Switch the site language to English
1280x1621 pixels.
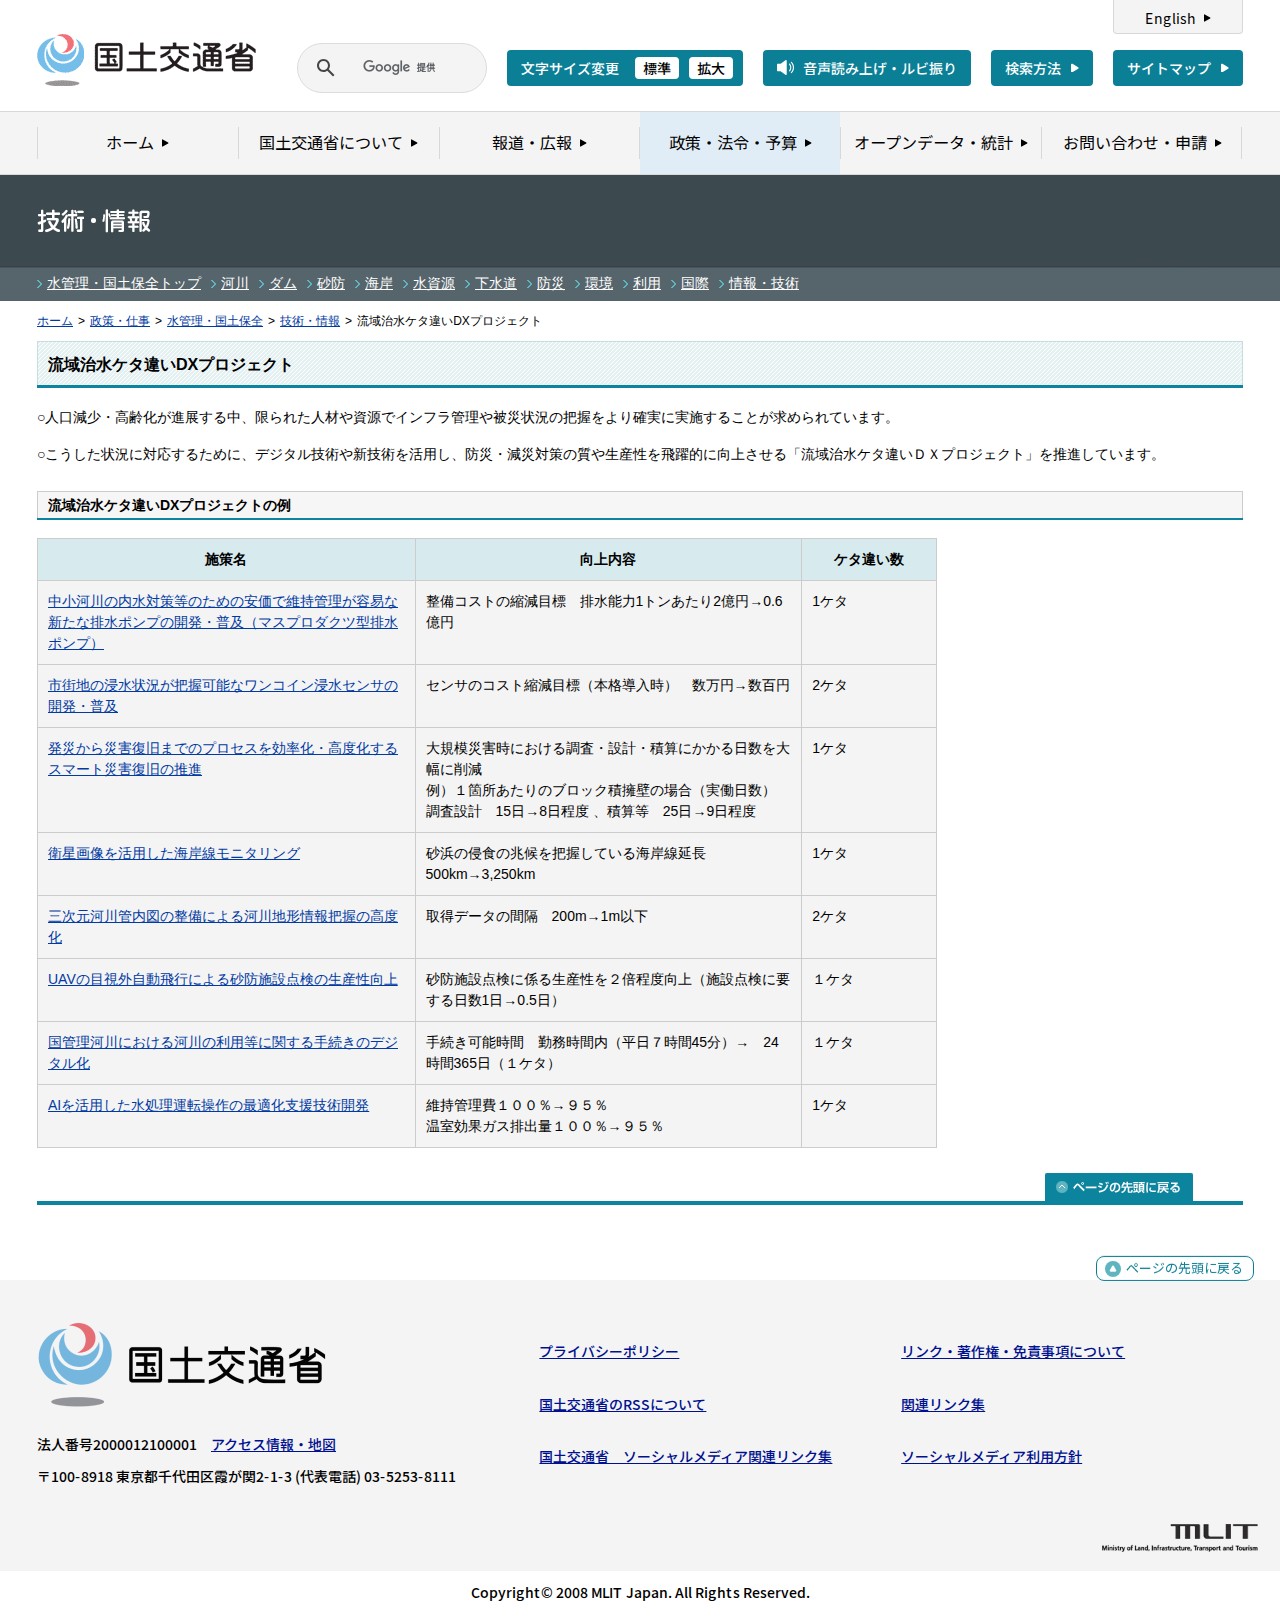pos(1177,18)
